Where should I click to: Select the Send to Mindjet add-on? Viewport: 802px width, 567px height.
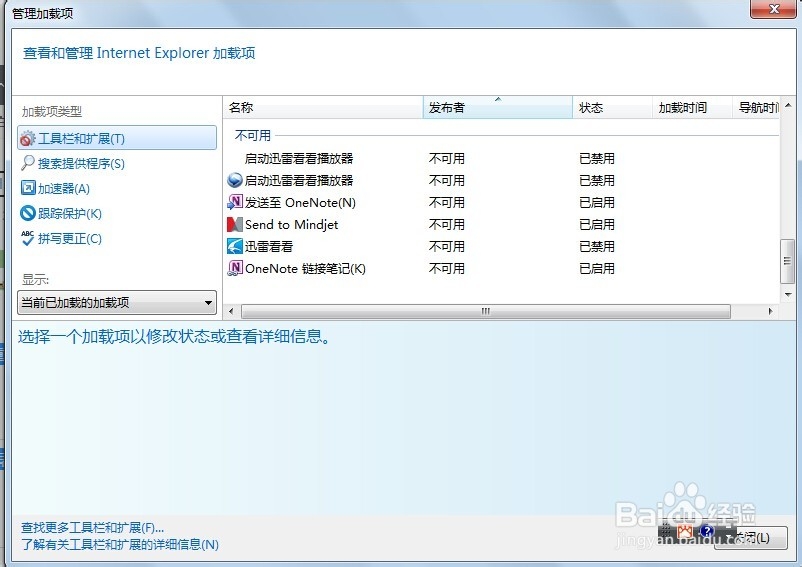pyautogui.click(x=501, y=224)
